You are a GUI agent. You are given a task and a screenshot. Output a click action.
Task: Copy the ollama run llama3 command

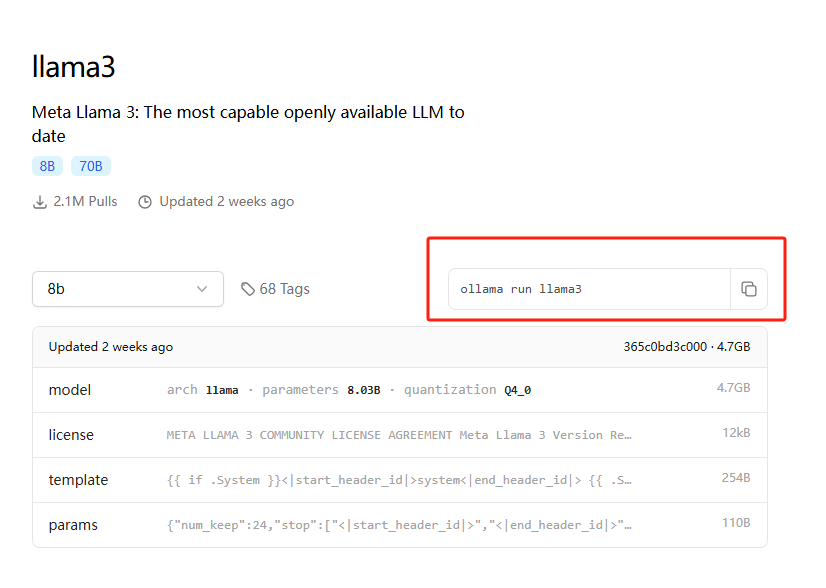(x=748, y=289)
